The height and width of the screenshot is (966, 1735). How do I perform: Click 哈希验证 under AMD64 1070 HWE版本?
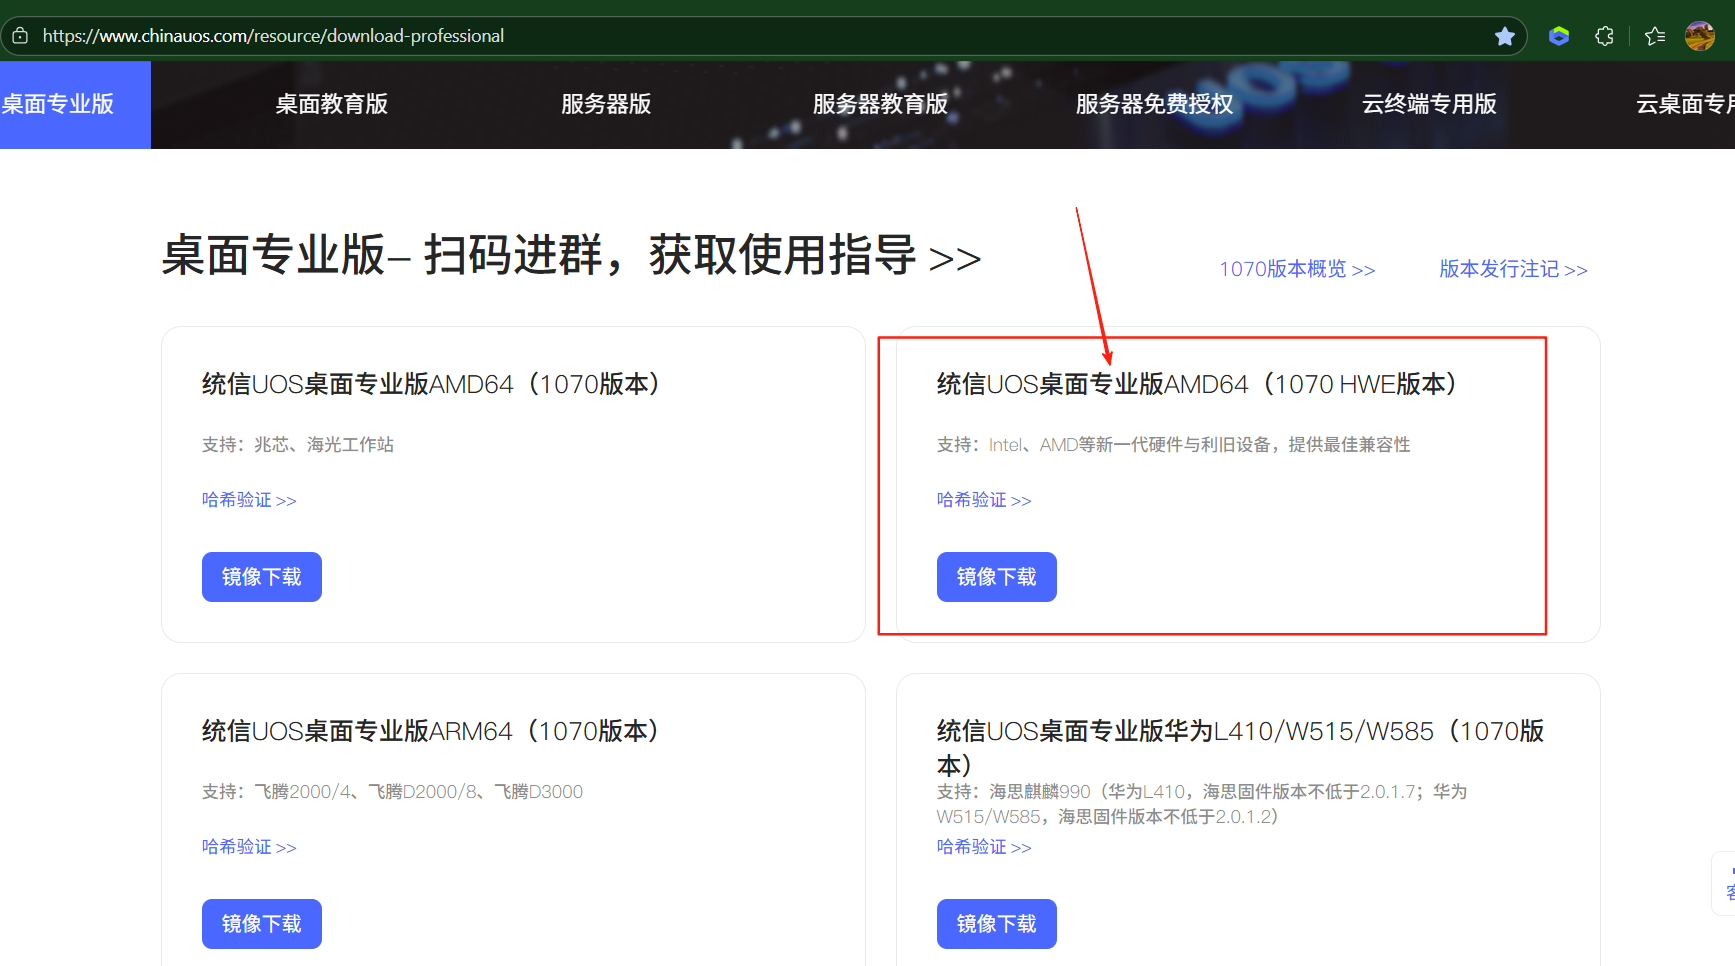(x=984, y=500)
